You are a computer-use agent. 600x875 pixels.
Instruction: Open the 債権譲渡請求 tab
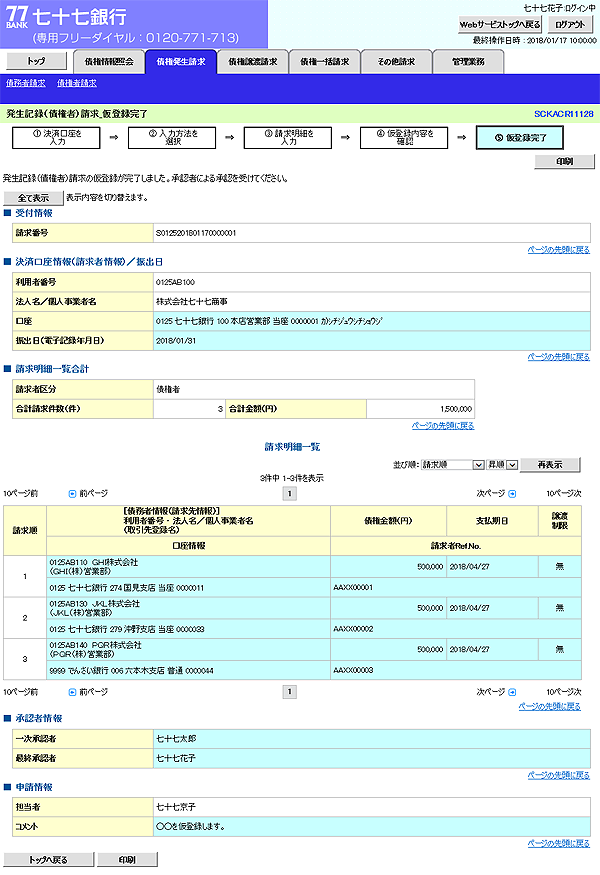tap(253, 61)
